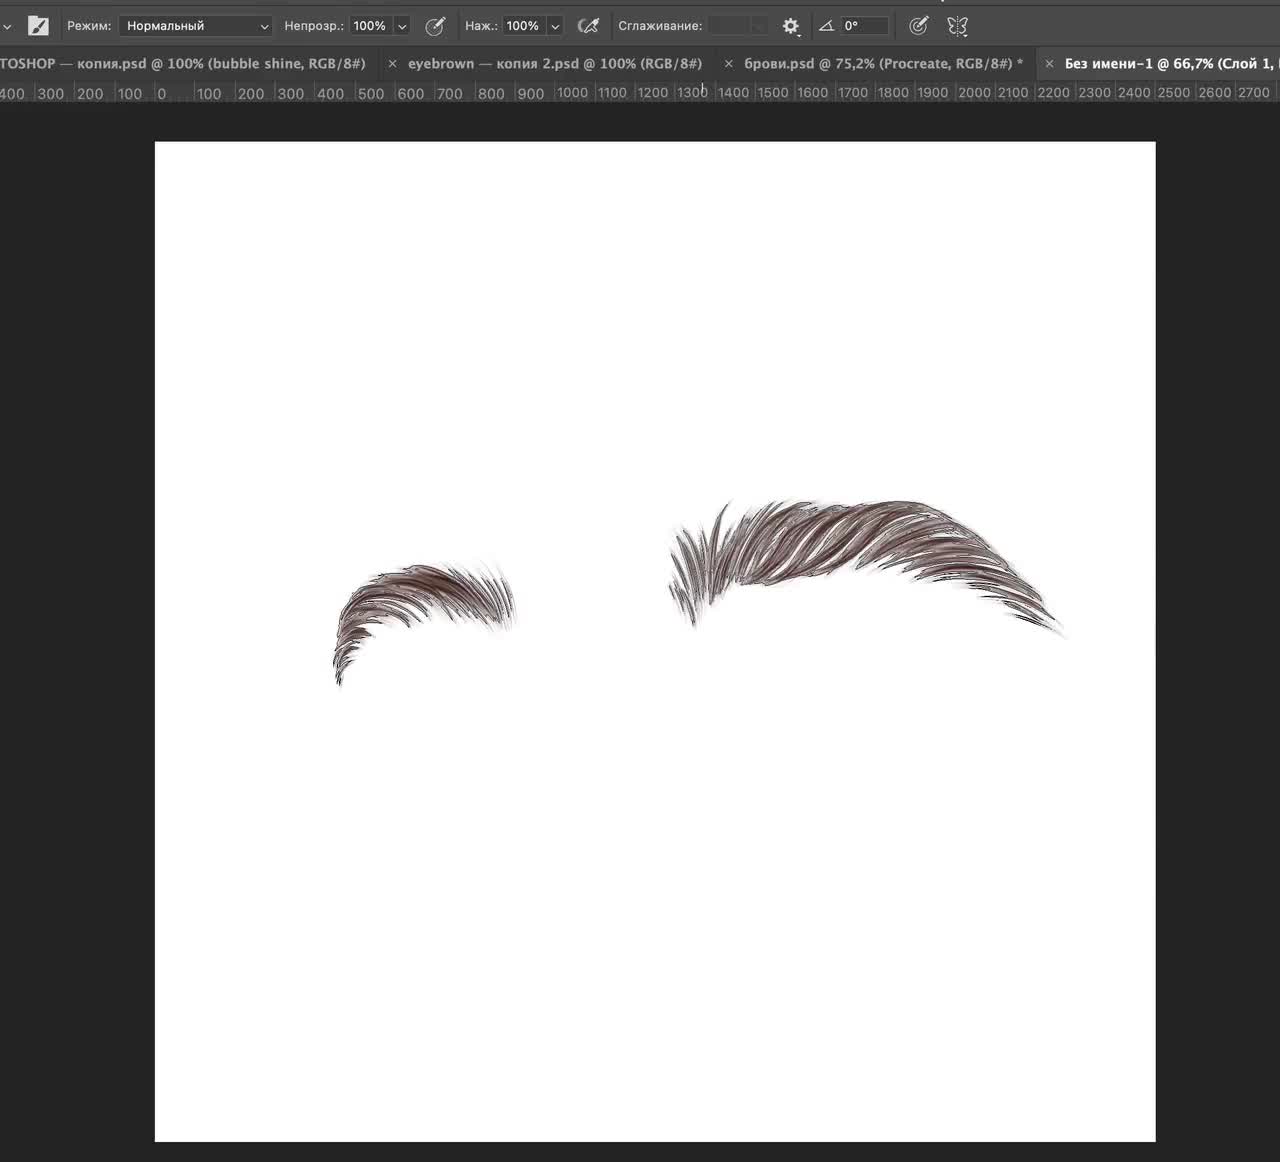Open the brush settings panel icon
Screen dimensions: 1280x1162
tap(38, 26)
